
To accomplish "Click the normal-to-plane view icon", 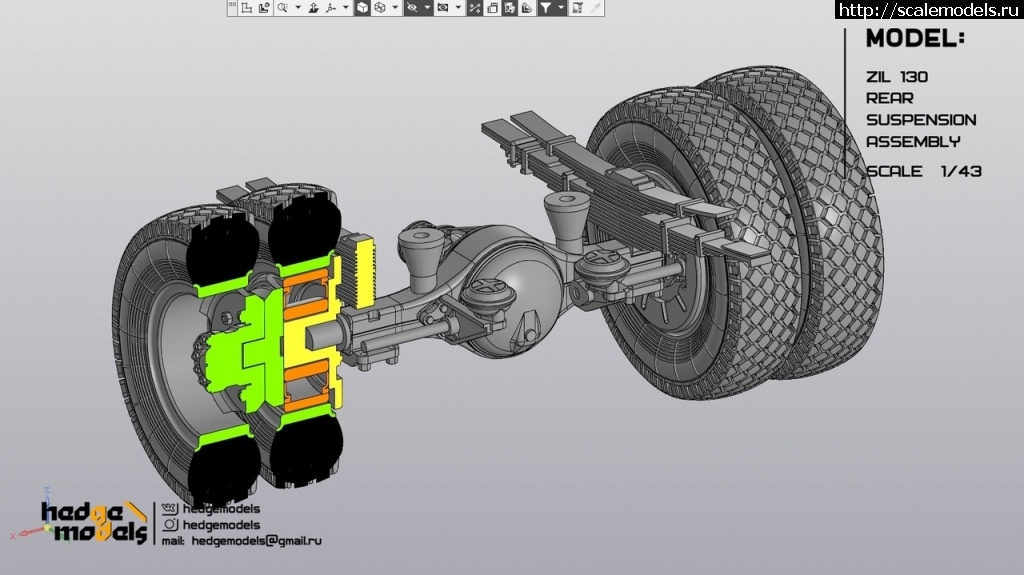I will coord(314,8).
